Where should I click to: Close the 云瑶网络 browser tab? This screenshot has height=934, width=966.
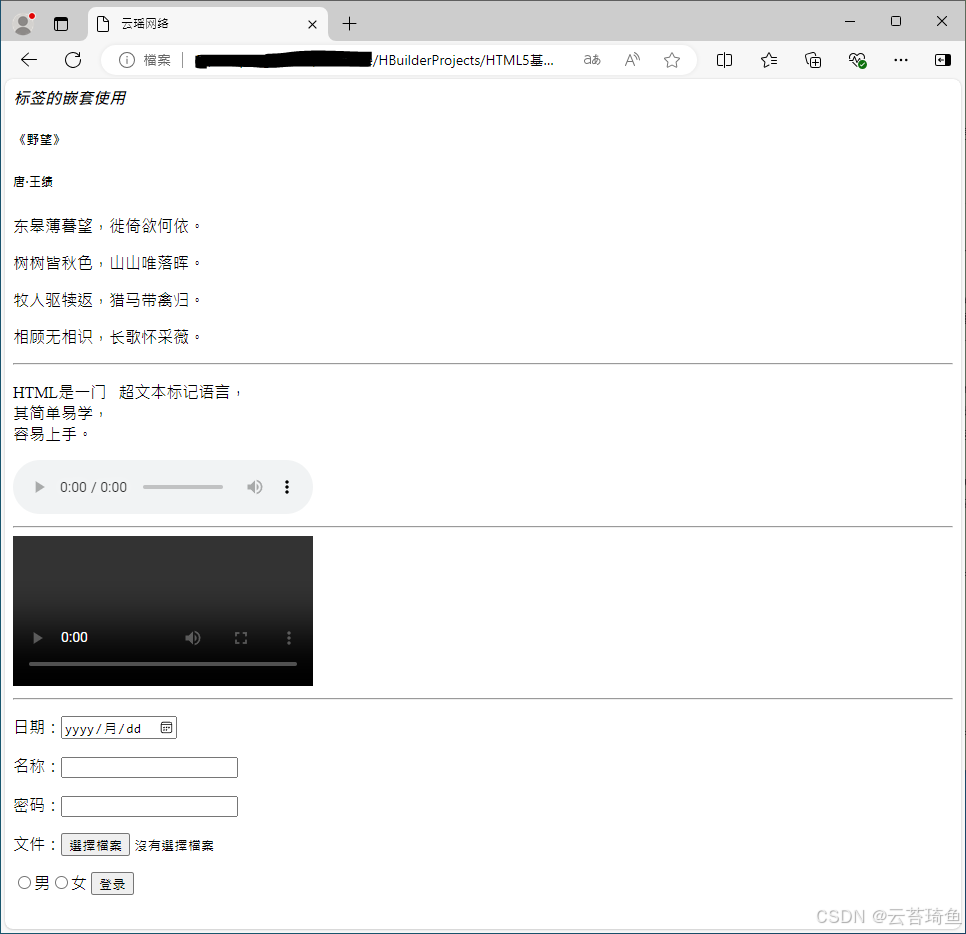(x=312, y=24)
